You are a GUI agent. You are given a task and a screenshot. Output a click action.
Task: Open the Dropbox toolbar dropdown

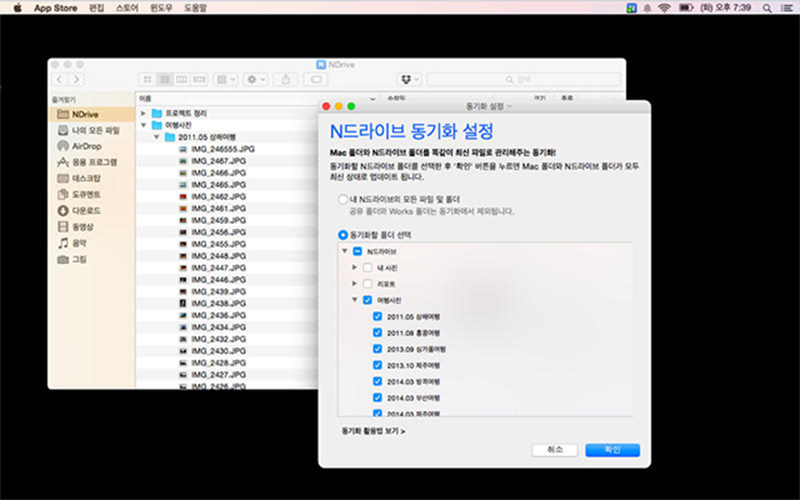click(409, 79)
